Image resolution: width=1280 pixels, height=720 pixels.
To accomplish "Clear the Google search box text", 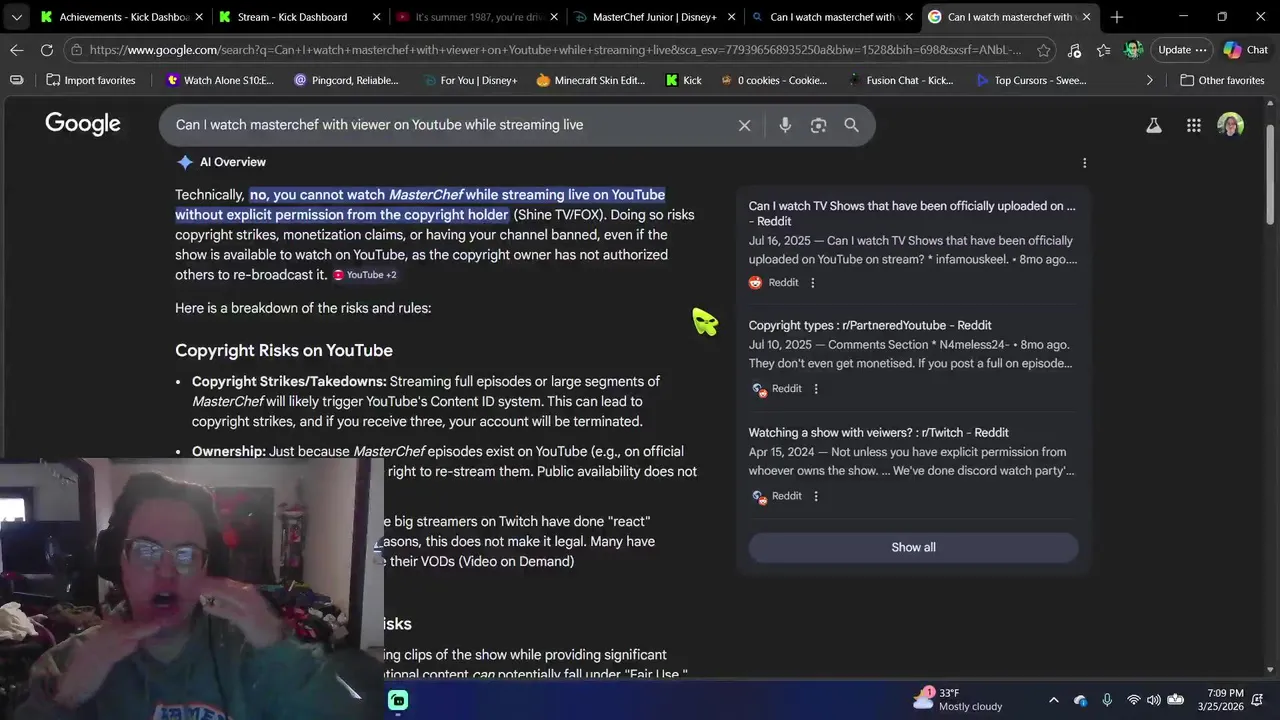I will pyautogui.click(x=744, y=125).
